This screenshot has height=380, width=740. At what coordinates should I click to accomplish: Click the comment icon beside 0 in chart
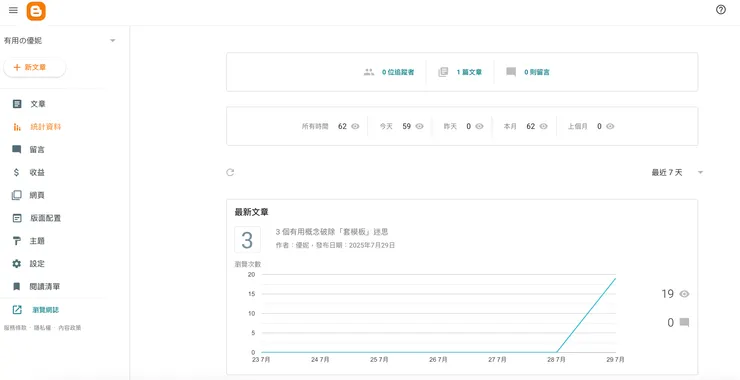coord(684,322)
